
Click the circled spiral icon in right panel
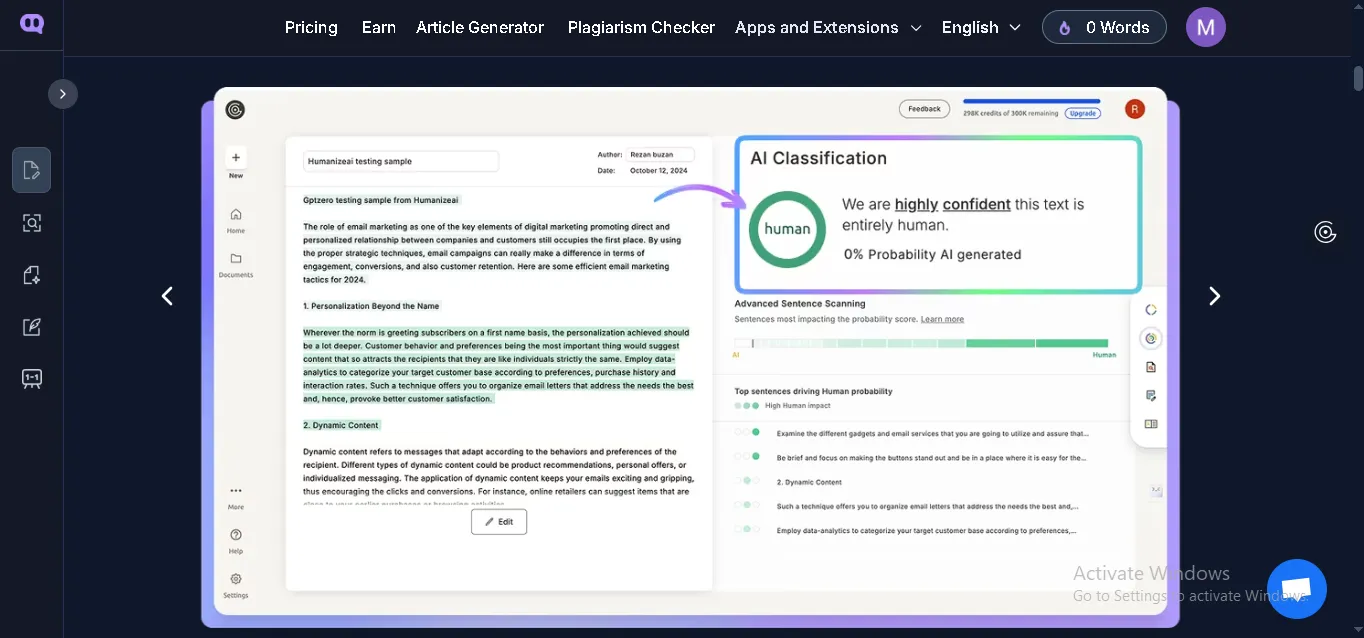[1151, 338]
